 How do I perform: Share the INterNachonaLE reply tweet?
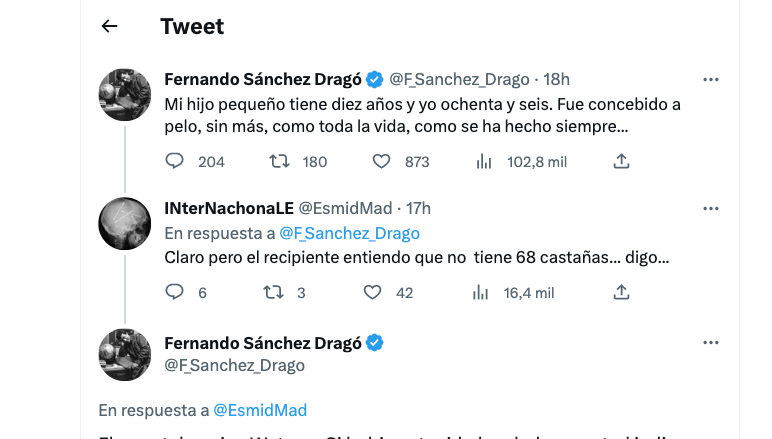(621, 292)
